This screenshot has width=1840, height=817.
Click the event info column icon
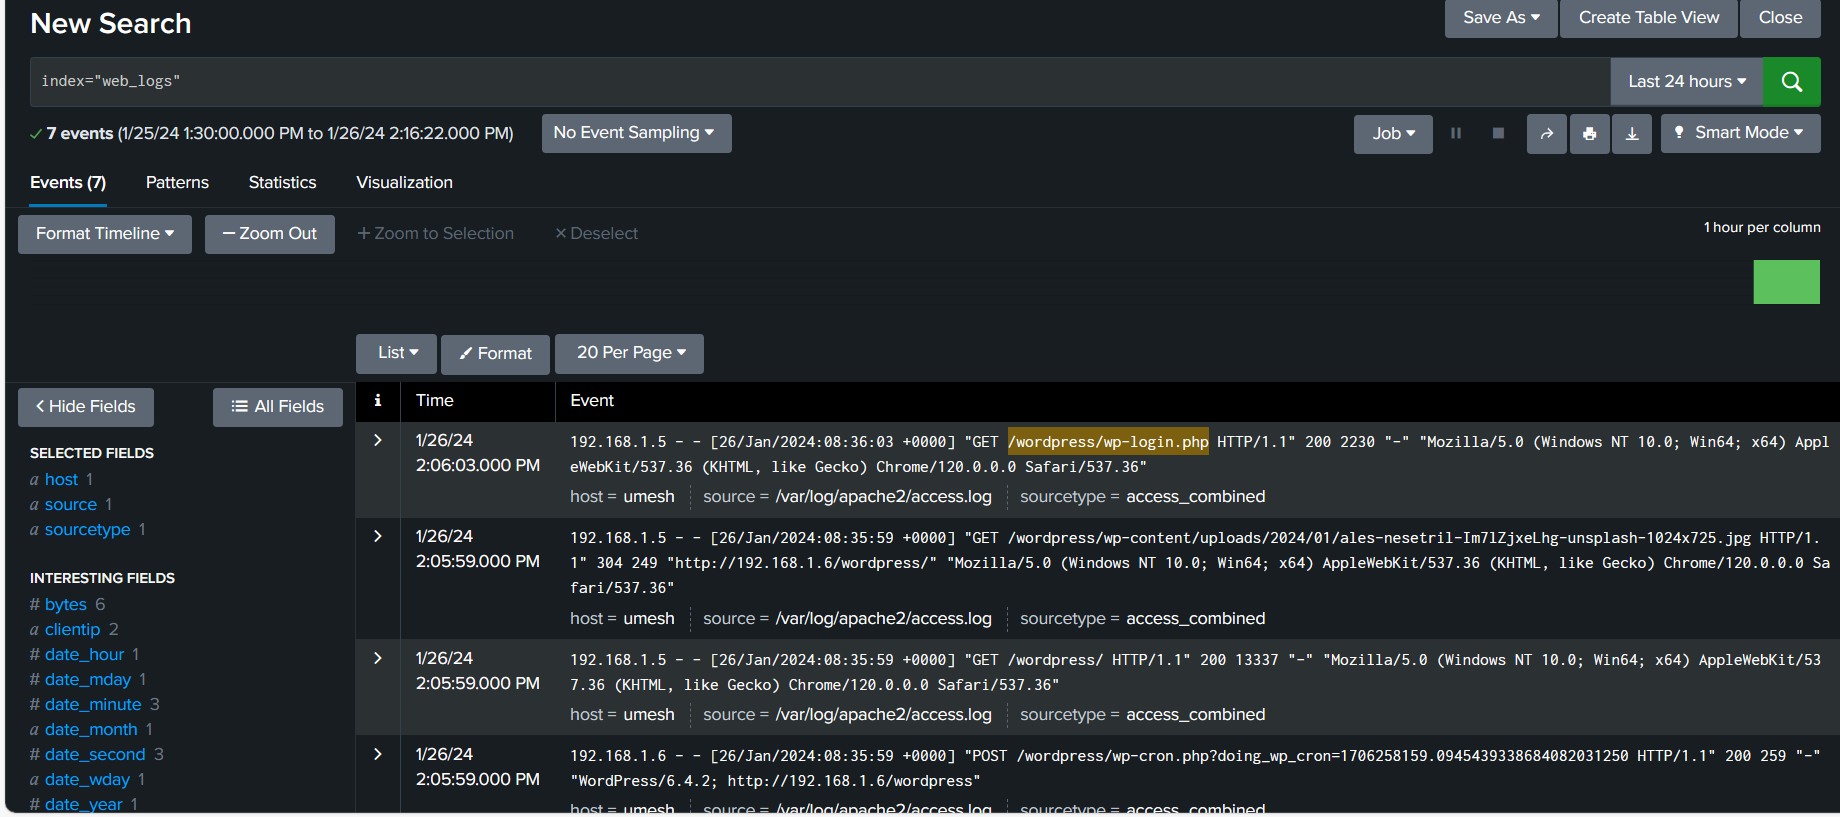click(377, 400)
